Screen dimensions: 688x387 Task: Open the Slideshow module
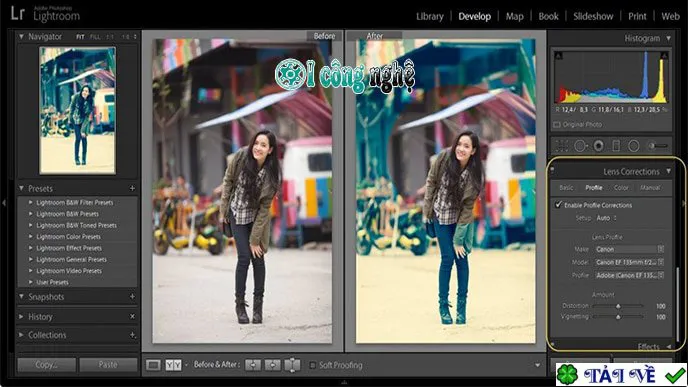click(593, 16)
